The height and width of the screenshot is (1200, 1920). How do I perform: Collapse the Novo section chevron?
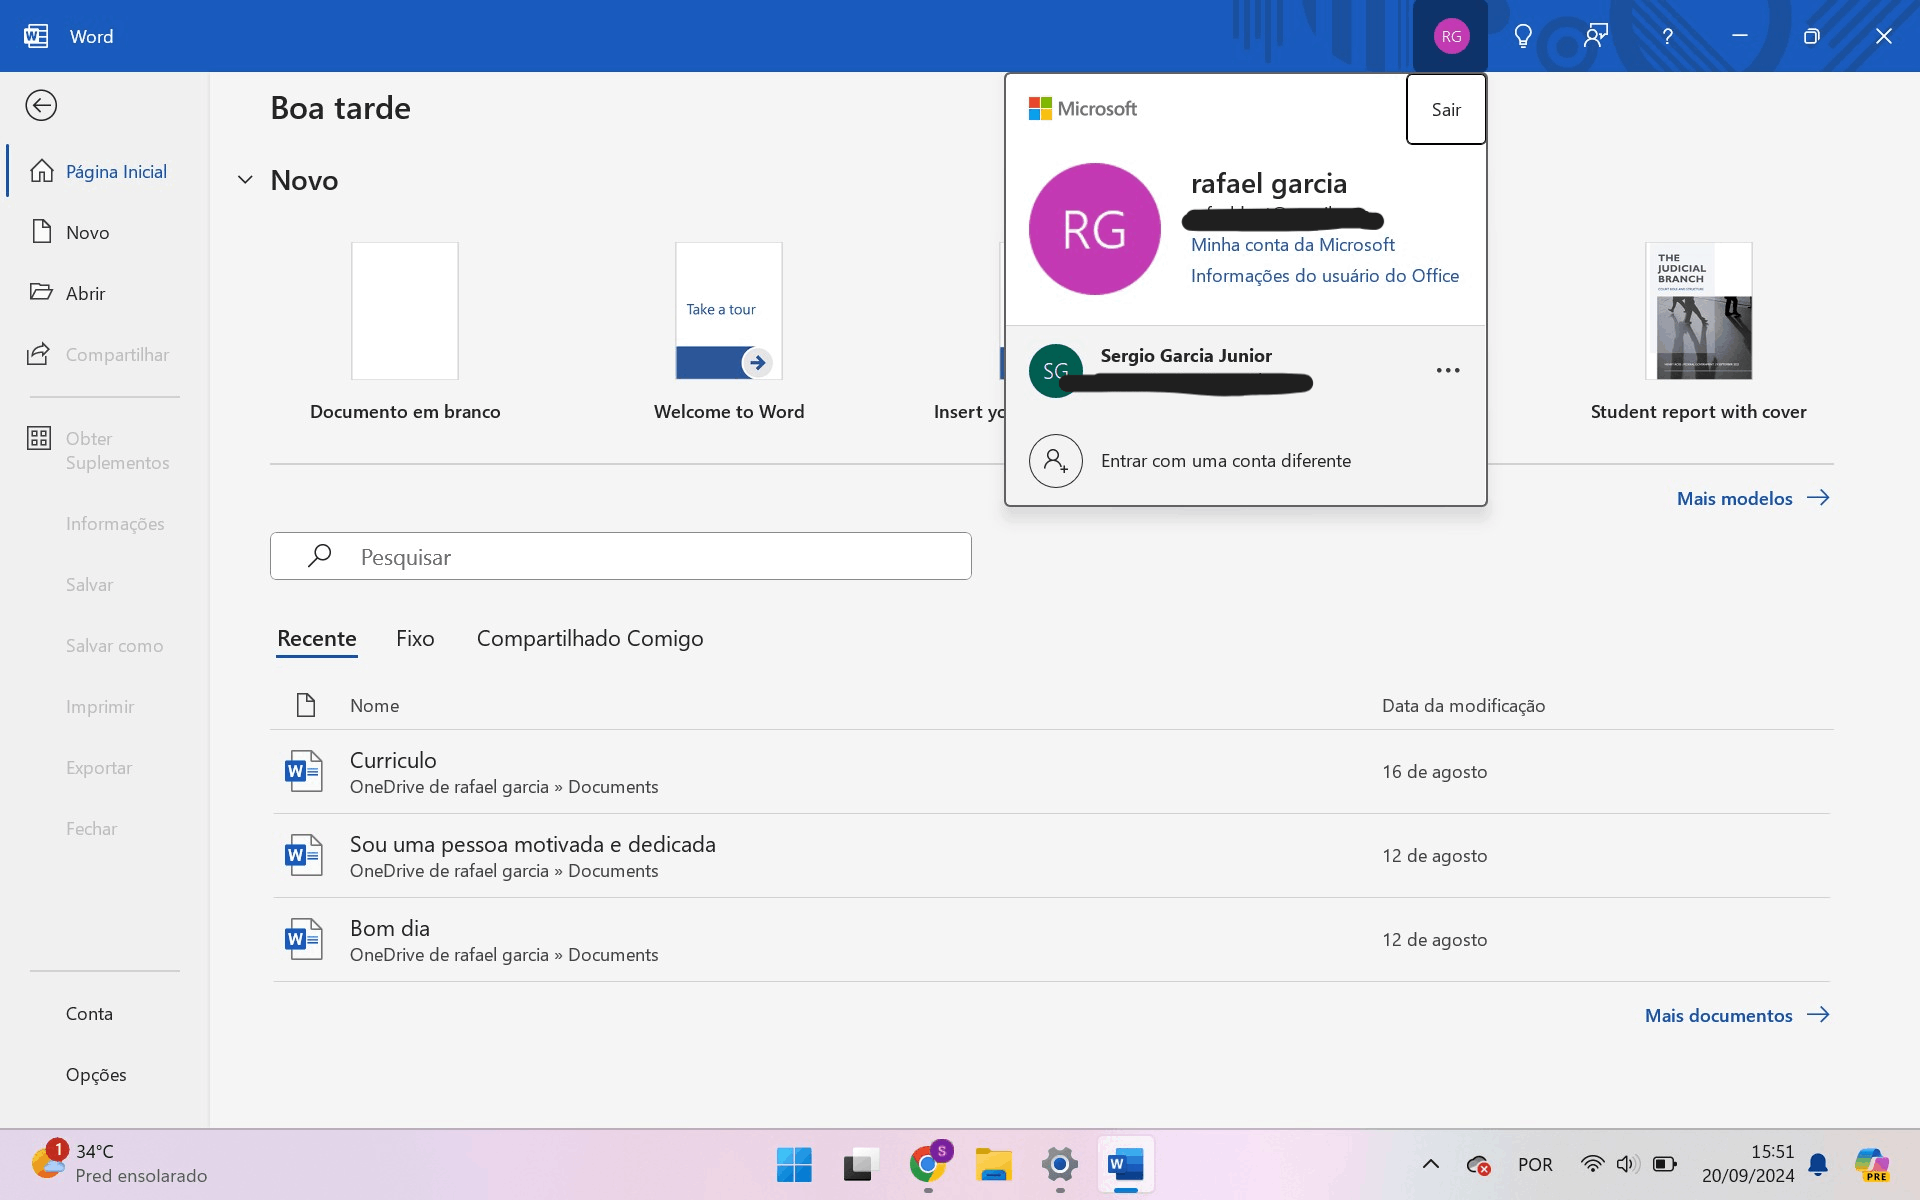point(245,180)
